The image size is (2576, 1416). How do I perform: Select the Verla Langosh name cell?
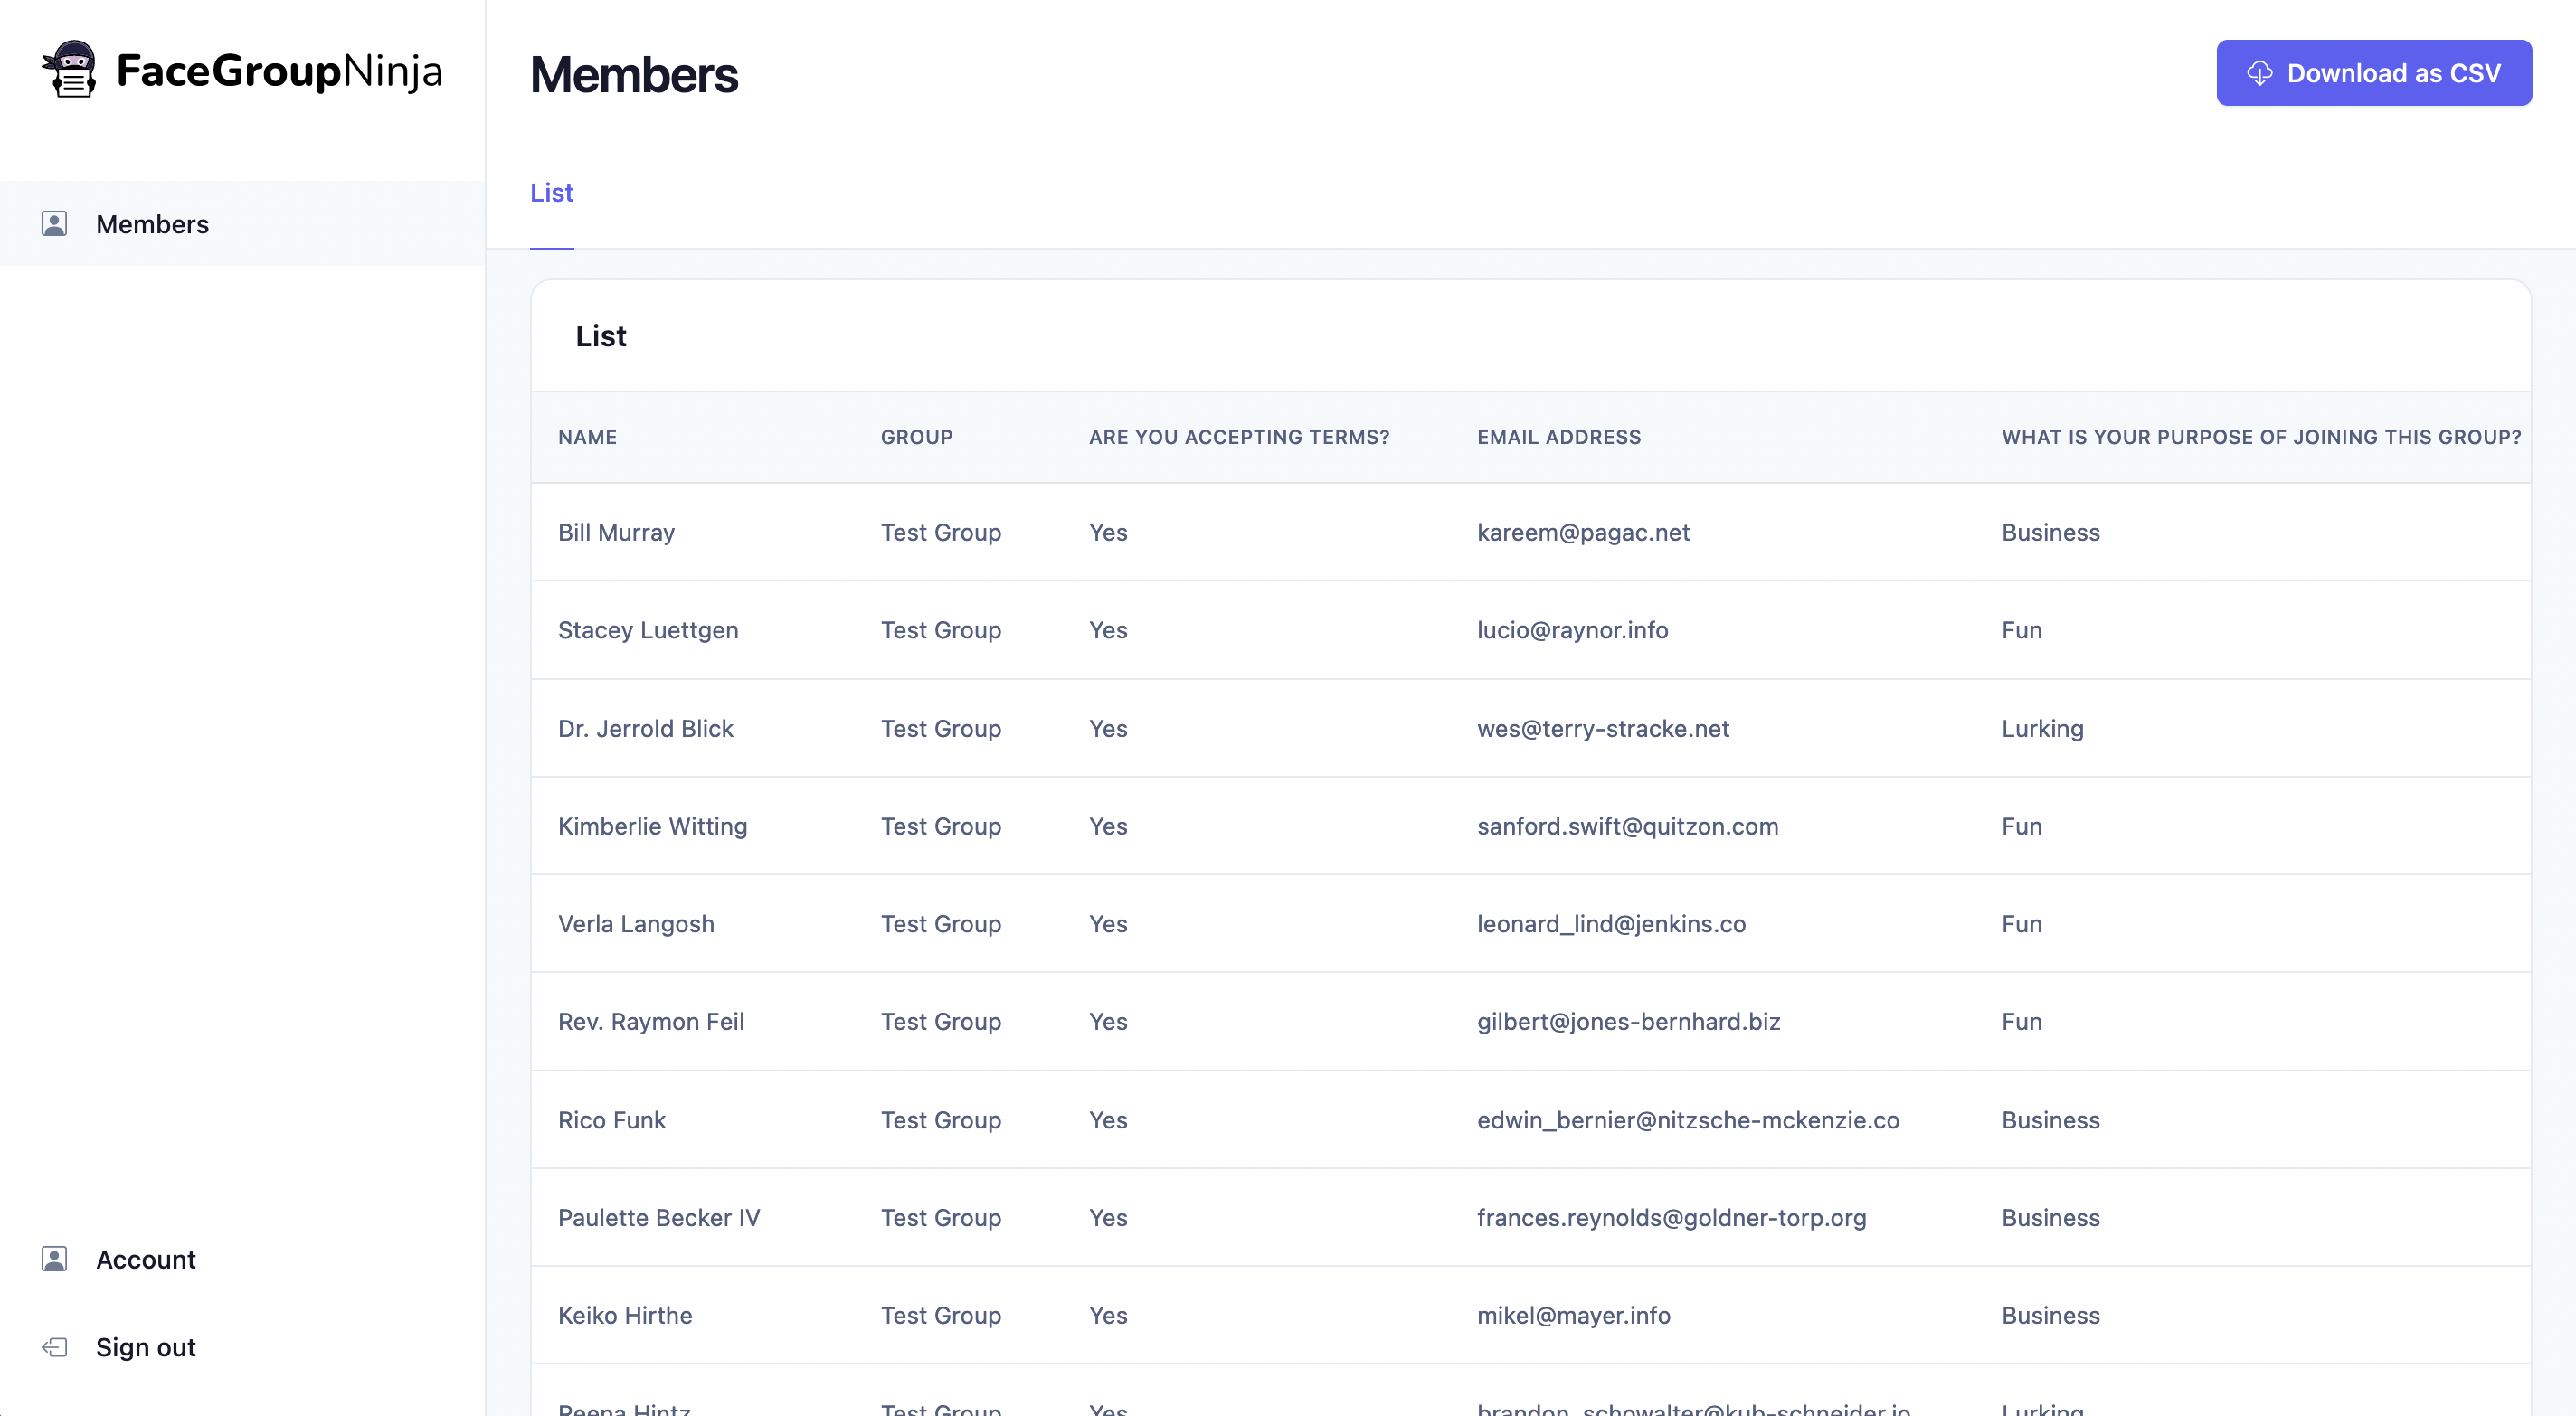[x=636, y=924]
